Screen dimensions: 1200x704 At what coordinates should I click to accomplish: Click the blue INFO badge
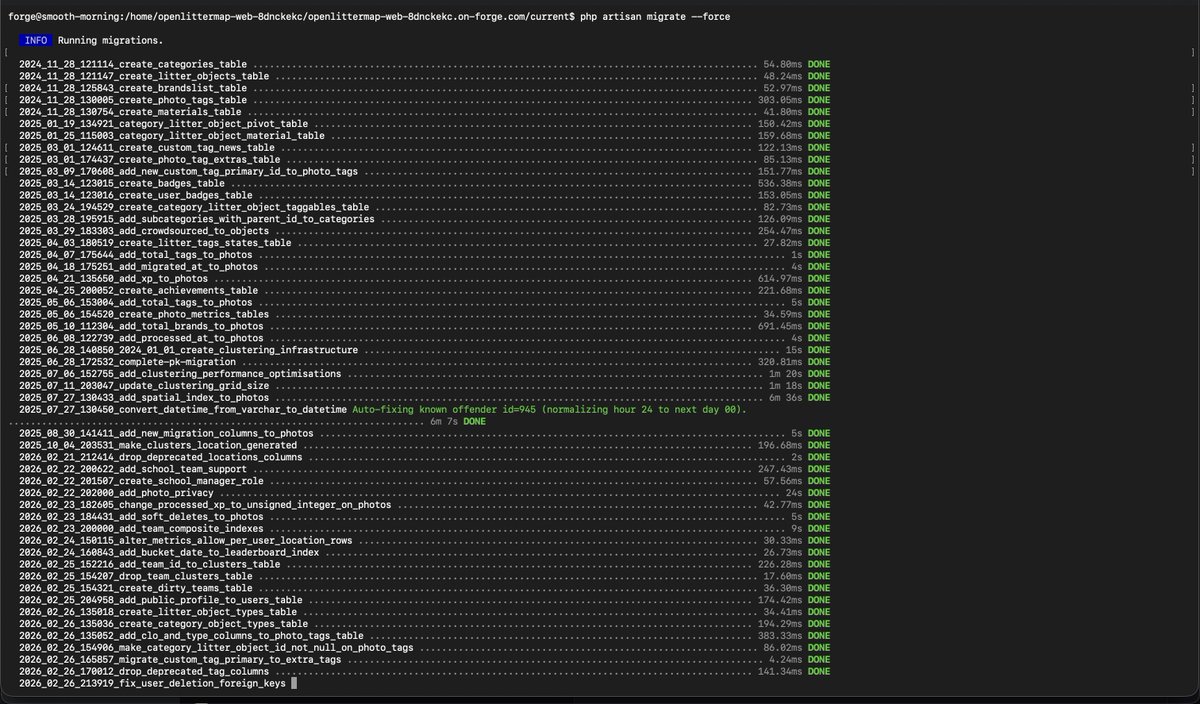coord(35,40)
